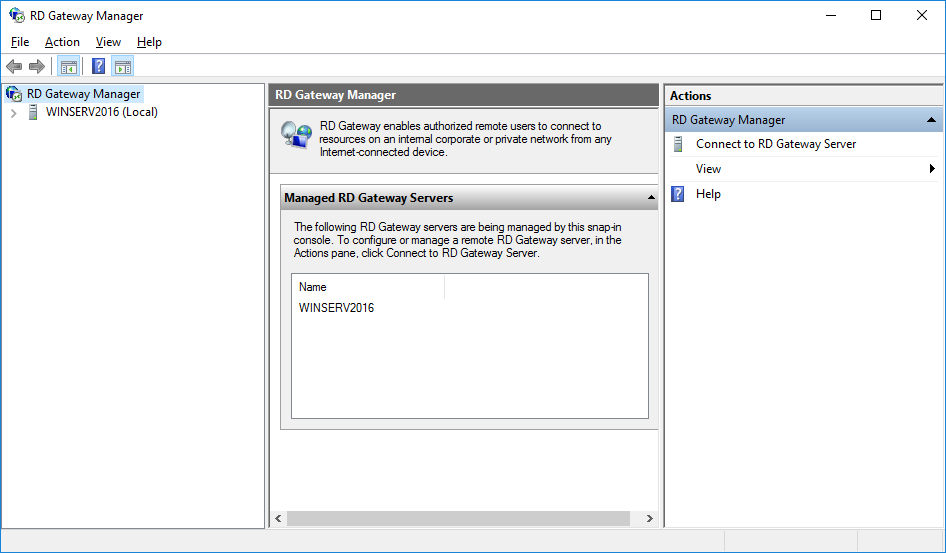
Task: Open the File menu
Action: (20, 42)
